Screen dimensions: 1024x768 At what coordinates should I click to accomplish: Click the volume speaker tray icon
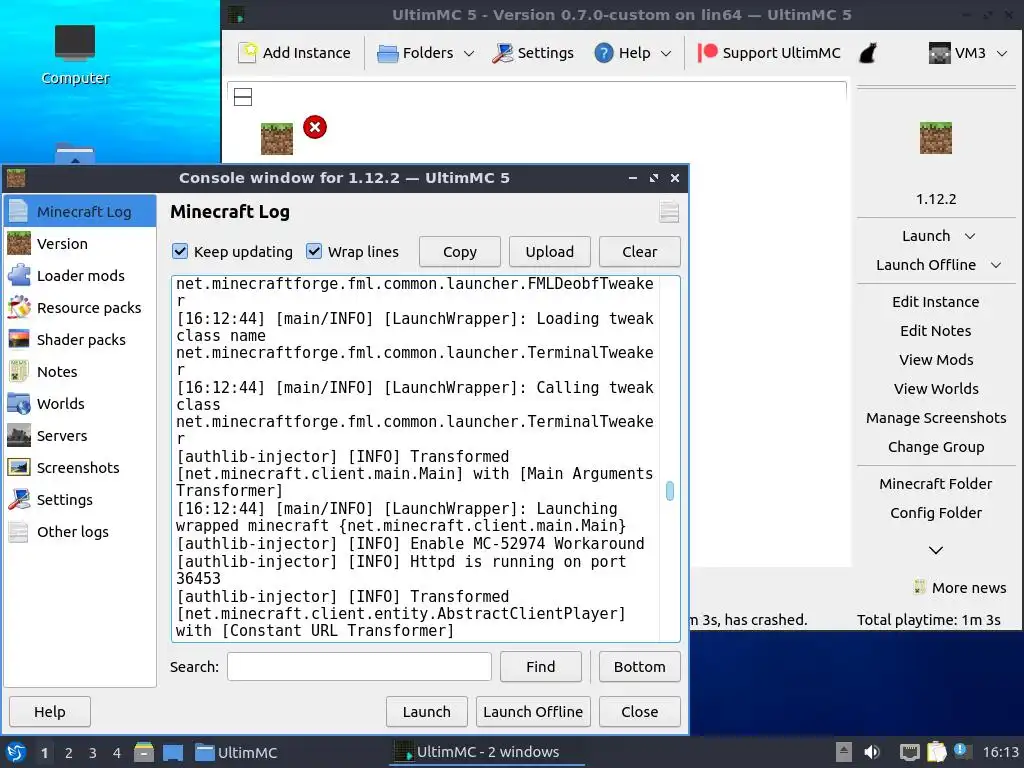coord(872,752)
